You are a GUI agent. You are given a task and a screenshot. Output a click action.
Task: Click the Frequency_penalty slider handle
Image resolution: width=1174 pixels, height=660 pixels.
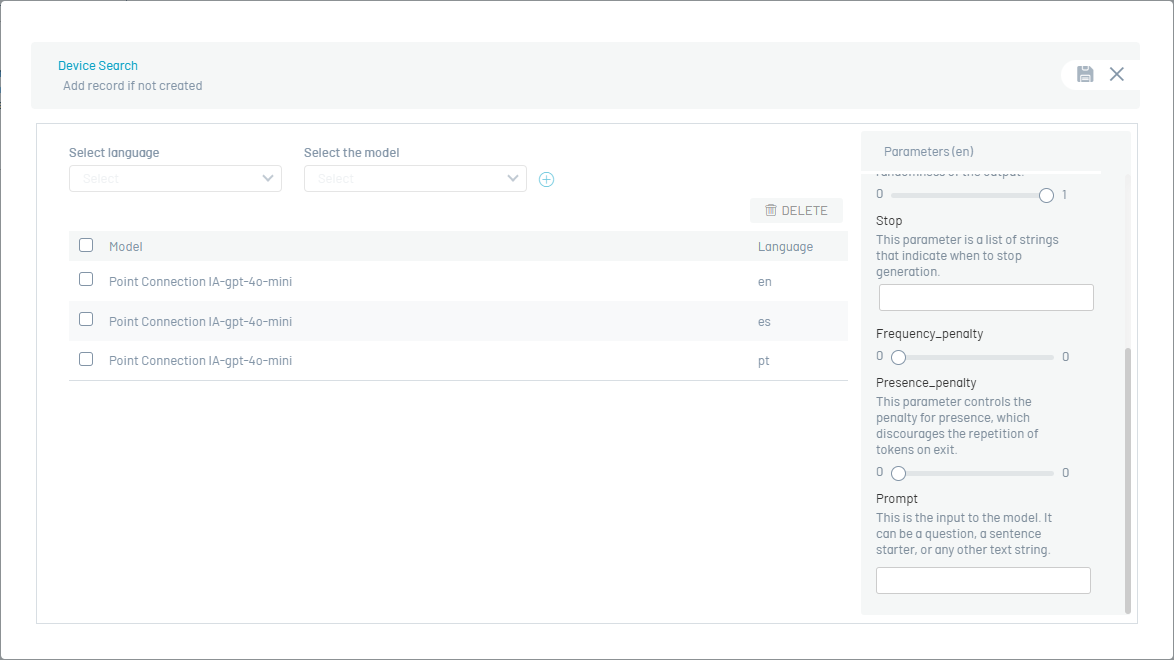898,357
